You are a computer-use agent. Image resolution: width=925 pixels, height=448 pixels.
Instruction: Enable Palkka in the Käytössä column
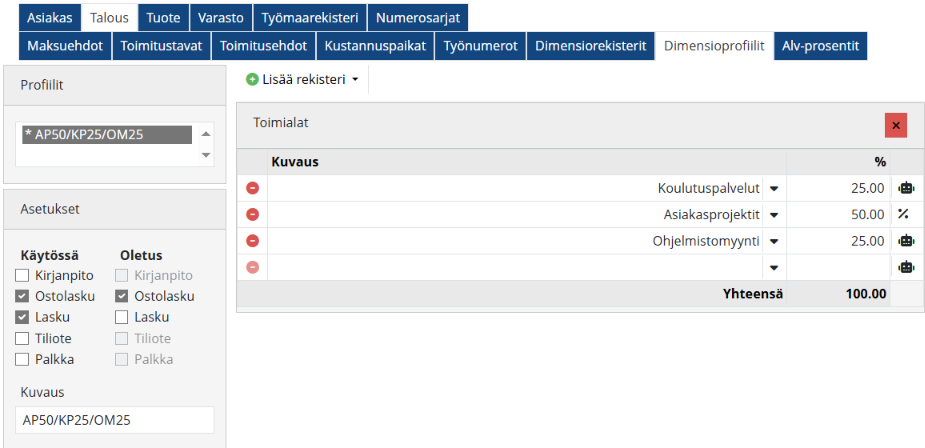pyautogui.click(x=23, y=359)
